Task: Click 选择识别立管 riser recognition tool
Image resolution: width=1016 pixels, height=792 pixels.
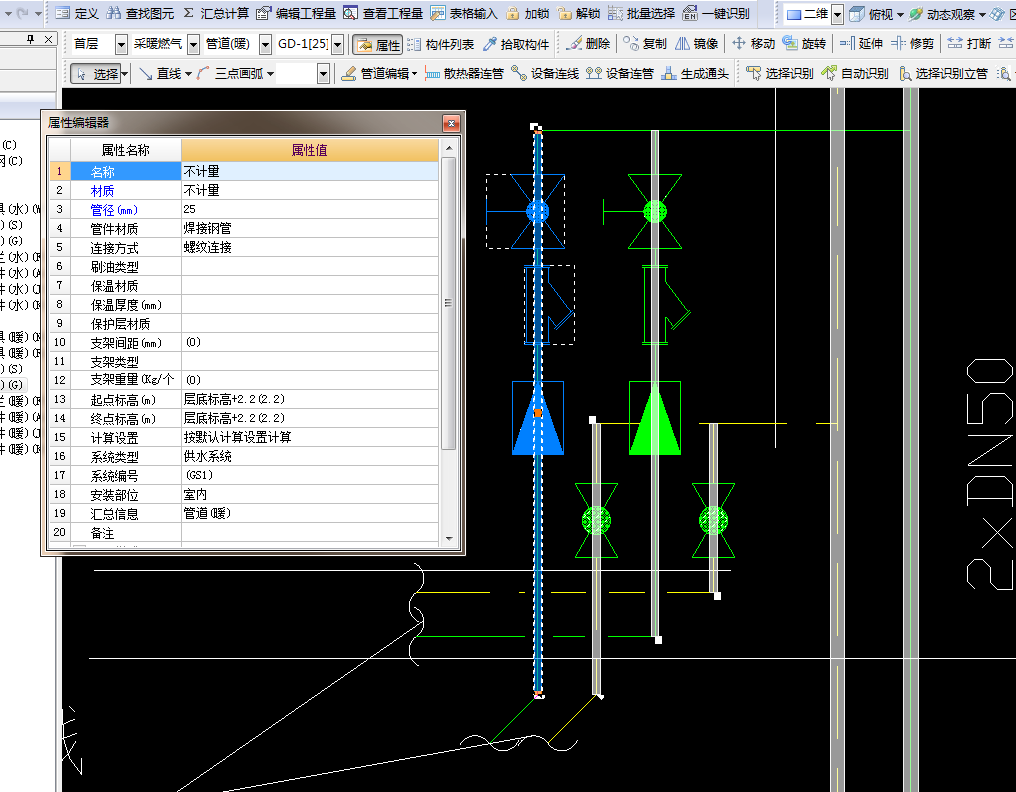Action: 943,74
